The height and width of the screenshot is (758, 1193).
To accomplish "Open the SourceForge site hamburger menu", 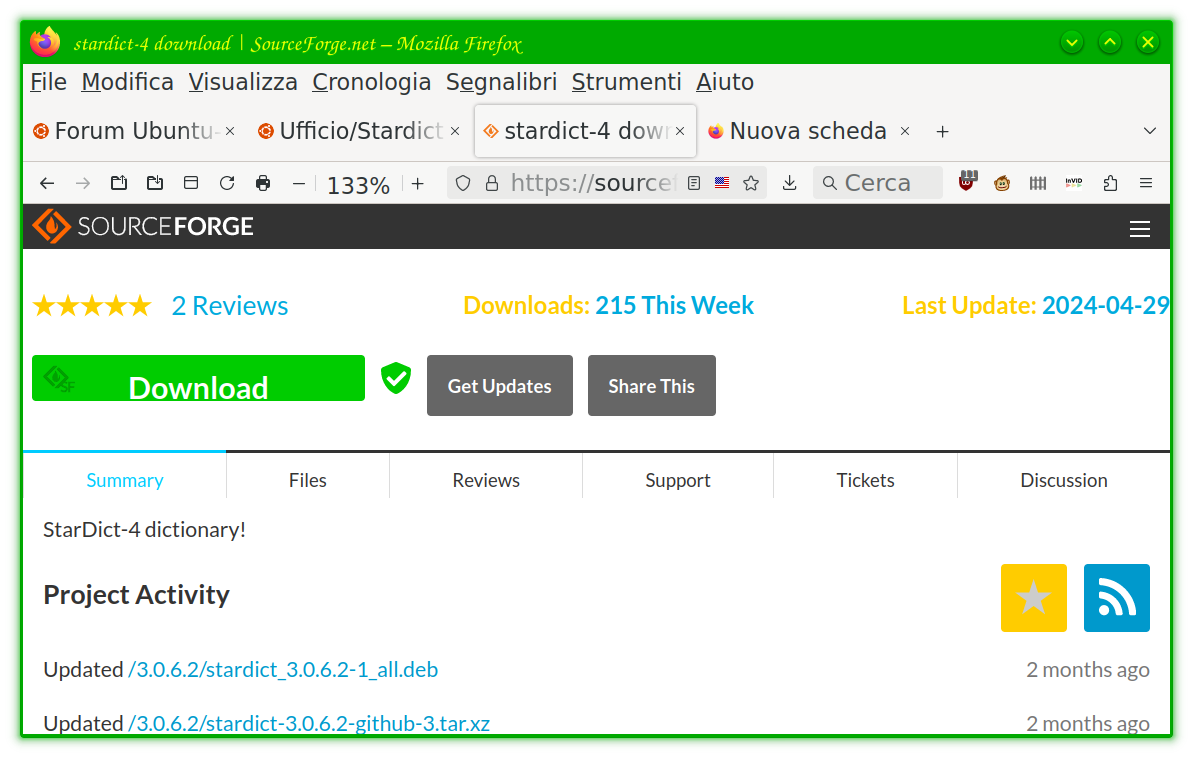I will [1139, 228].
